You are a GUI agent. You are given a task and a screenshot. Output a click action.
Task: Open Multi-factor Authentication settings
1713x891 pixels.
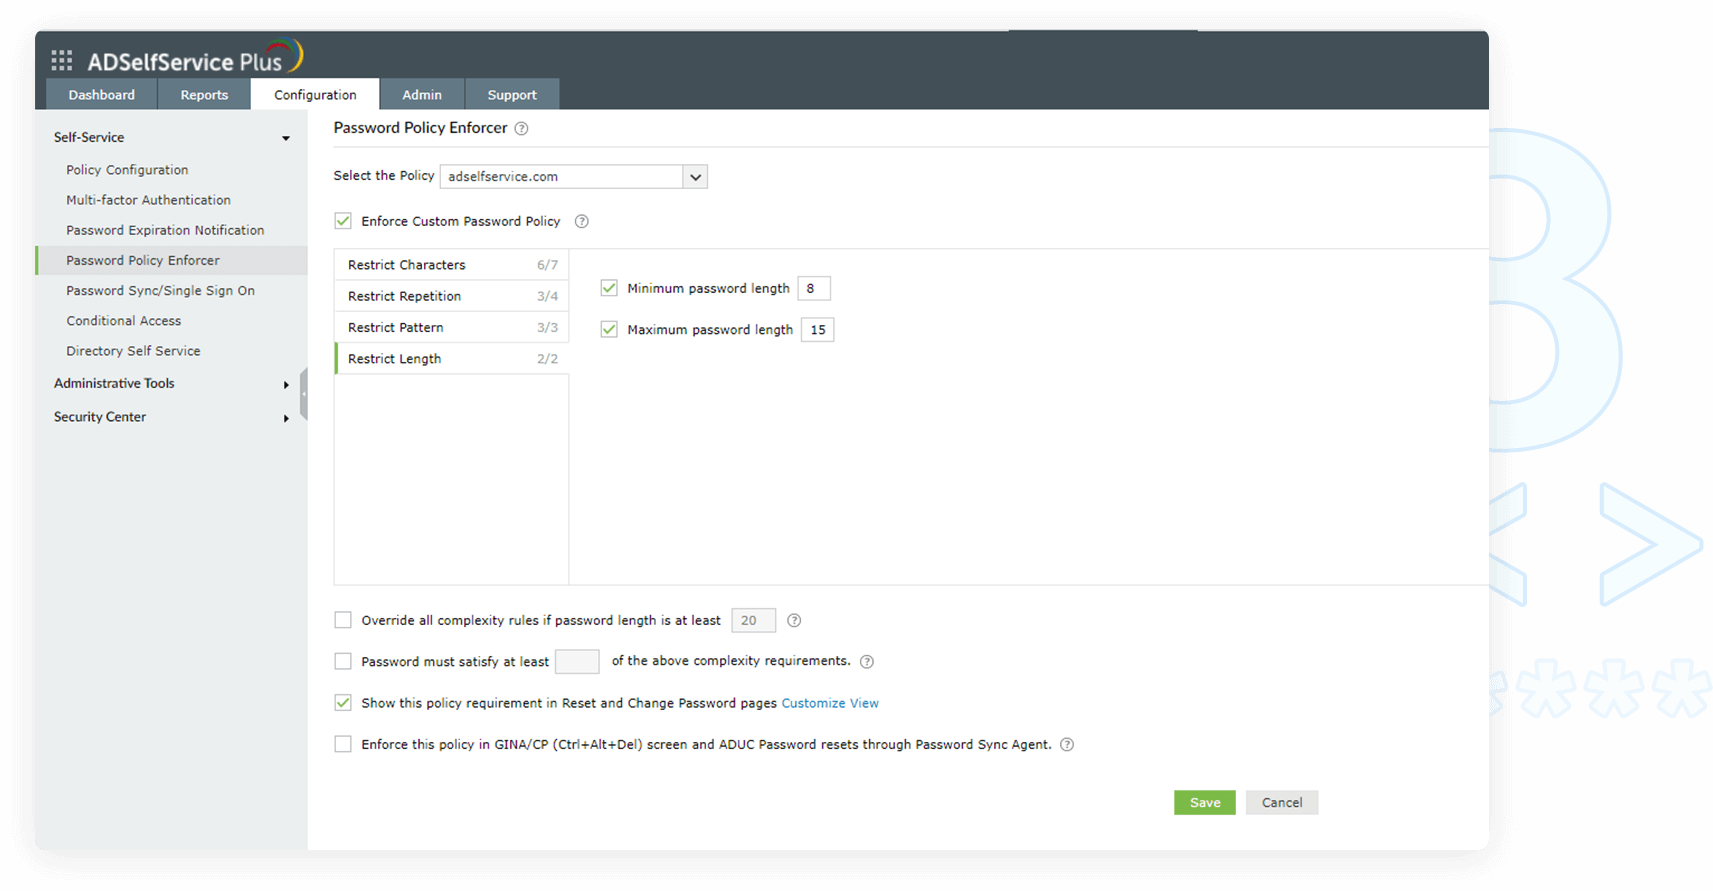pos(148,200)
